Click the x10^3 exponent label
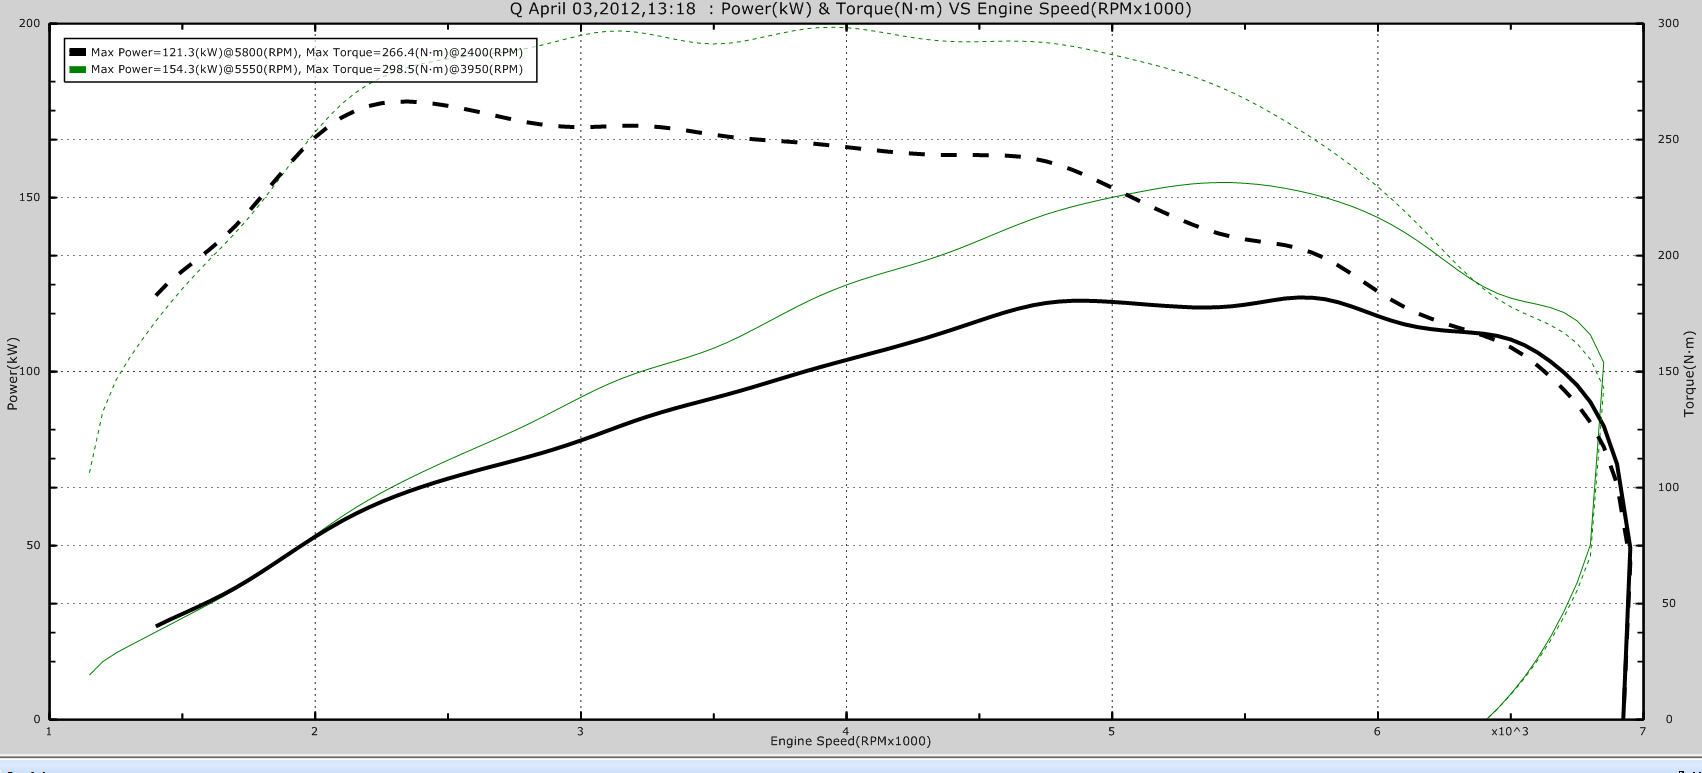The height and width of the screenshot is (773, 1702). 1510,731
